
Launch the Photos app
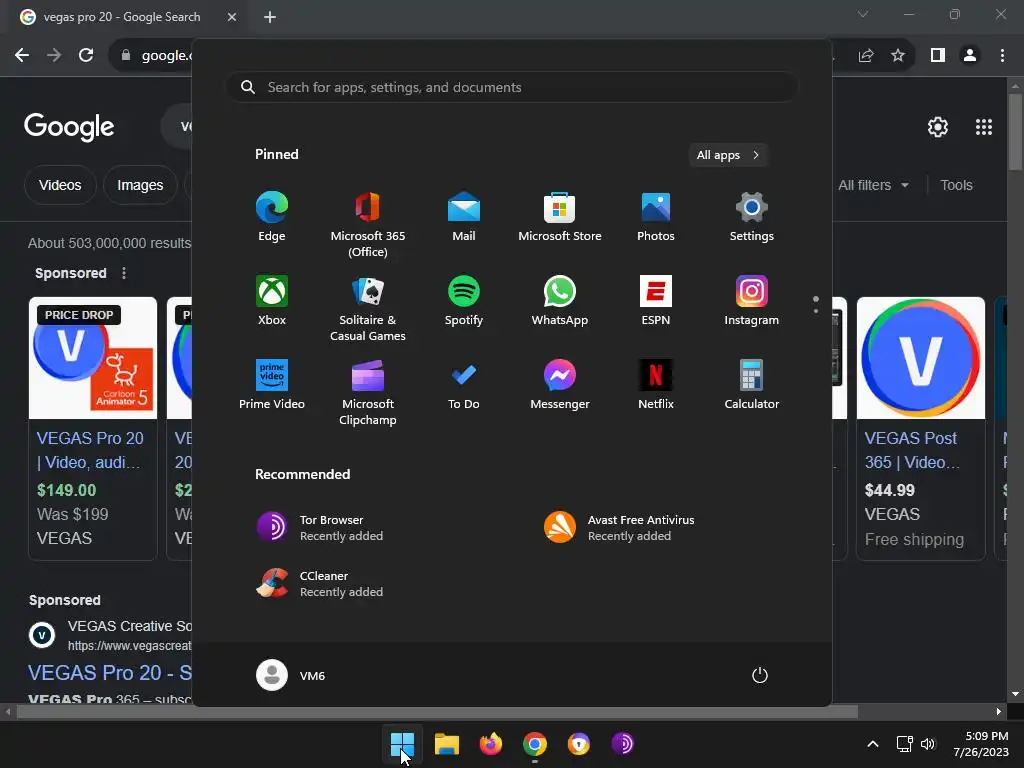pyautogui.click(x=656, y=217)
